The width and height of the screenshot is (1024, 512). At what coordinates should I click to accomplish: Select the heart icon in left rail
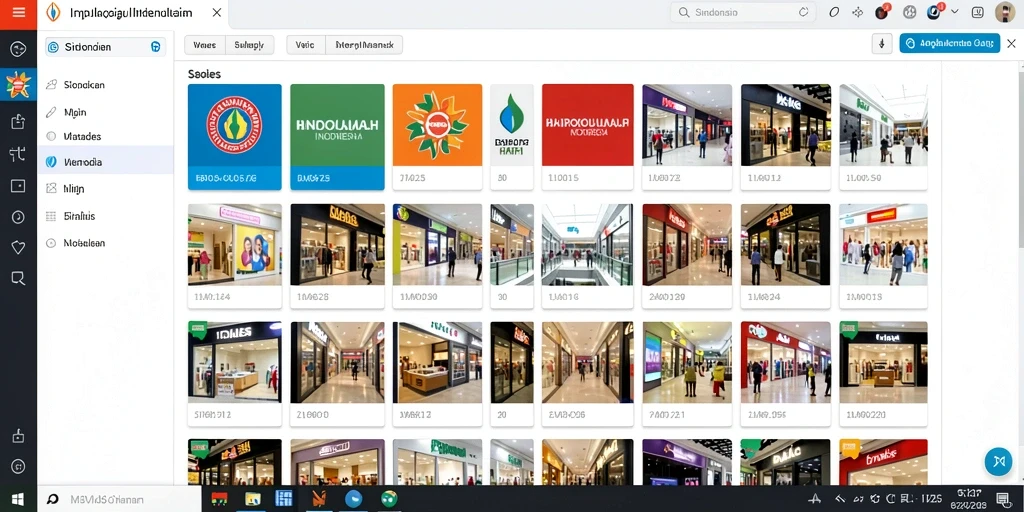click(18, 248)
